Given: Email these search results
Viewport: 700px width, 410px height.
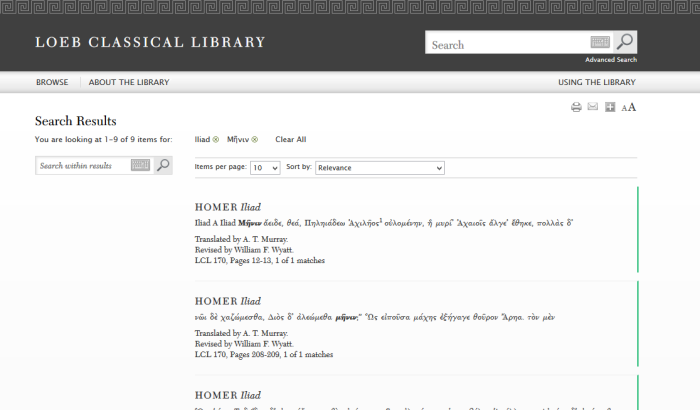Looking at the screenshot, I should coord(592,106).
